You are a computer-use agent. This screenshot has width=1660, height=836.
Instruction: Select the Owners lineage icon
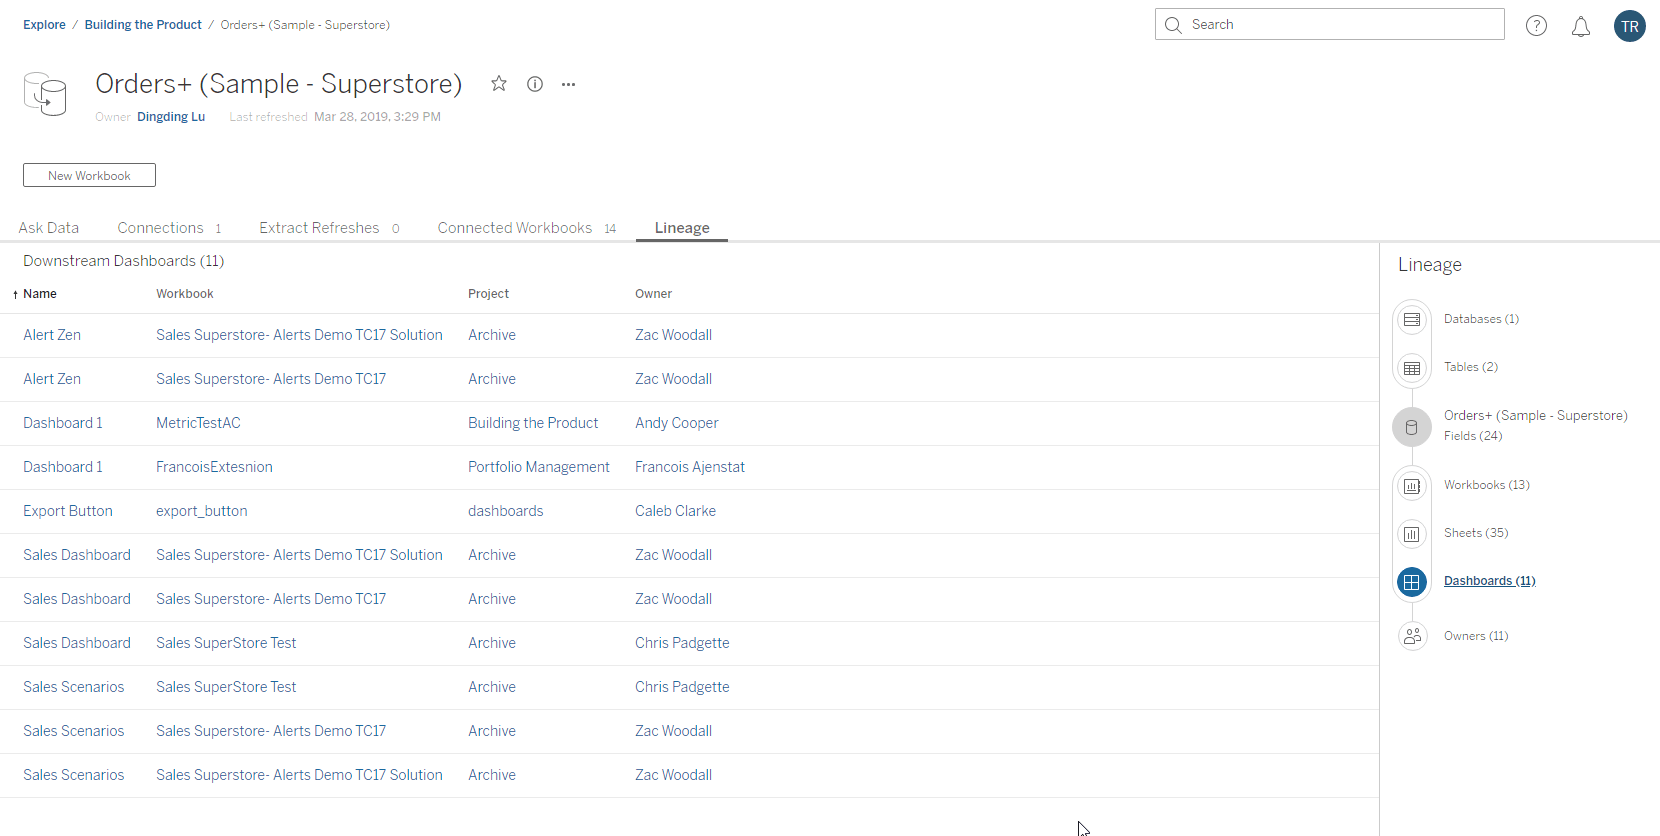point(1412,636)
